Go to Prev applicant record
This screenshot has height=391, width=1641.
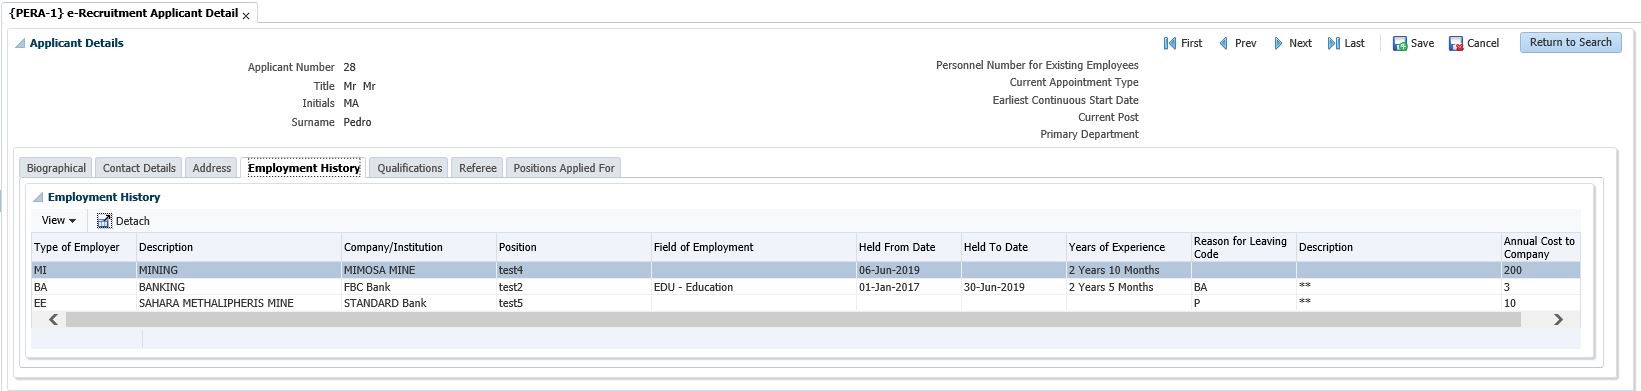click(x=1237, y=43)
